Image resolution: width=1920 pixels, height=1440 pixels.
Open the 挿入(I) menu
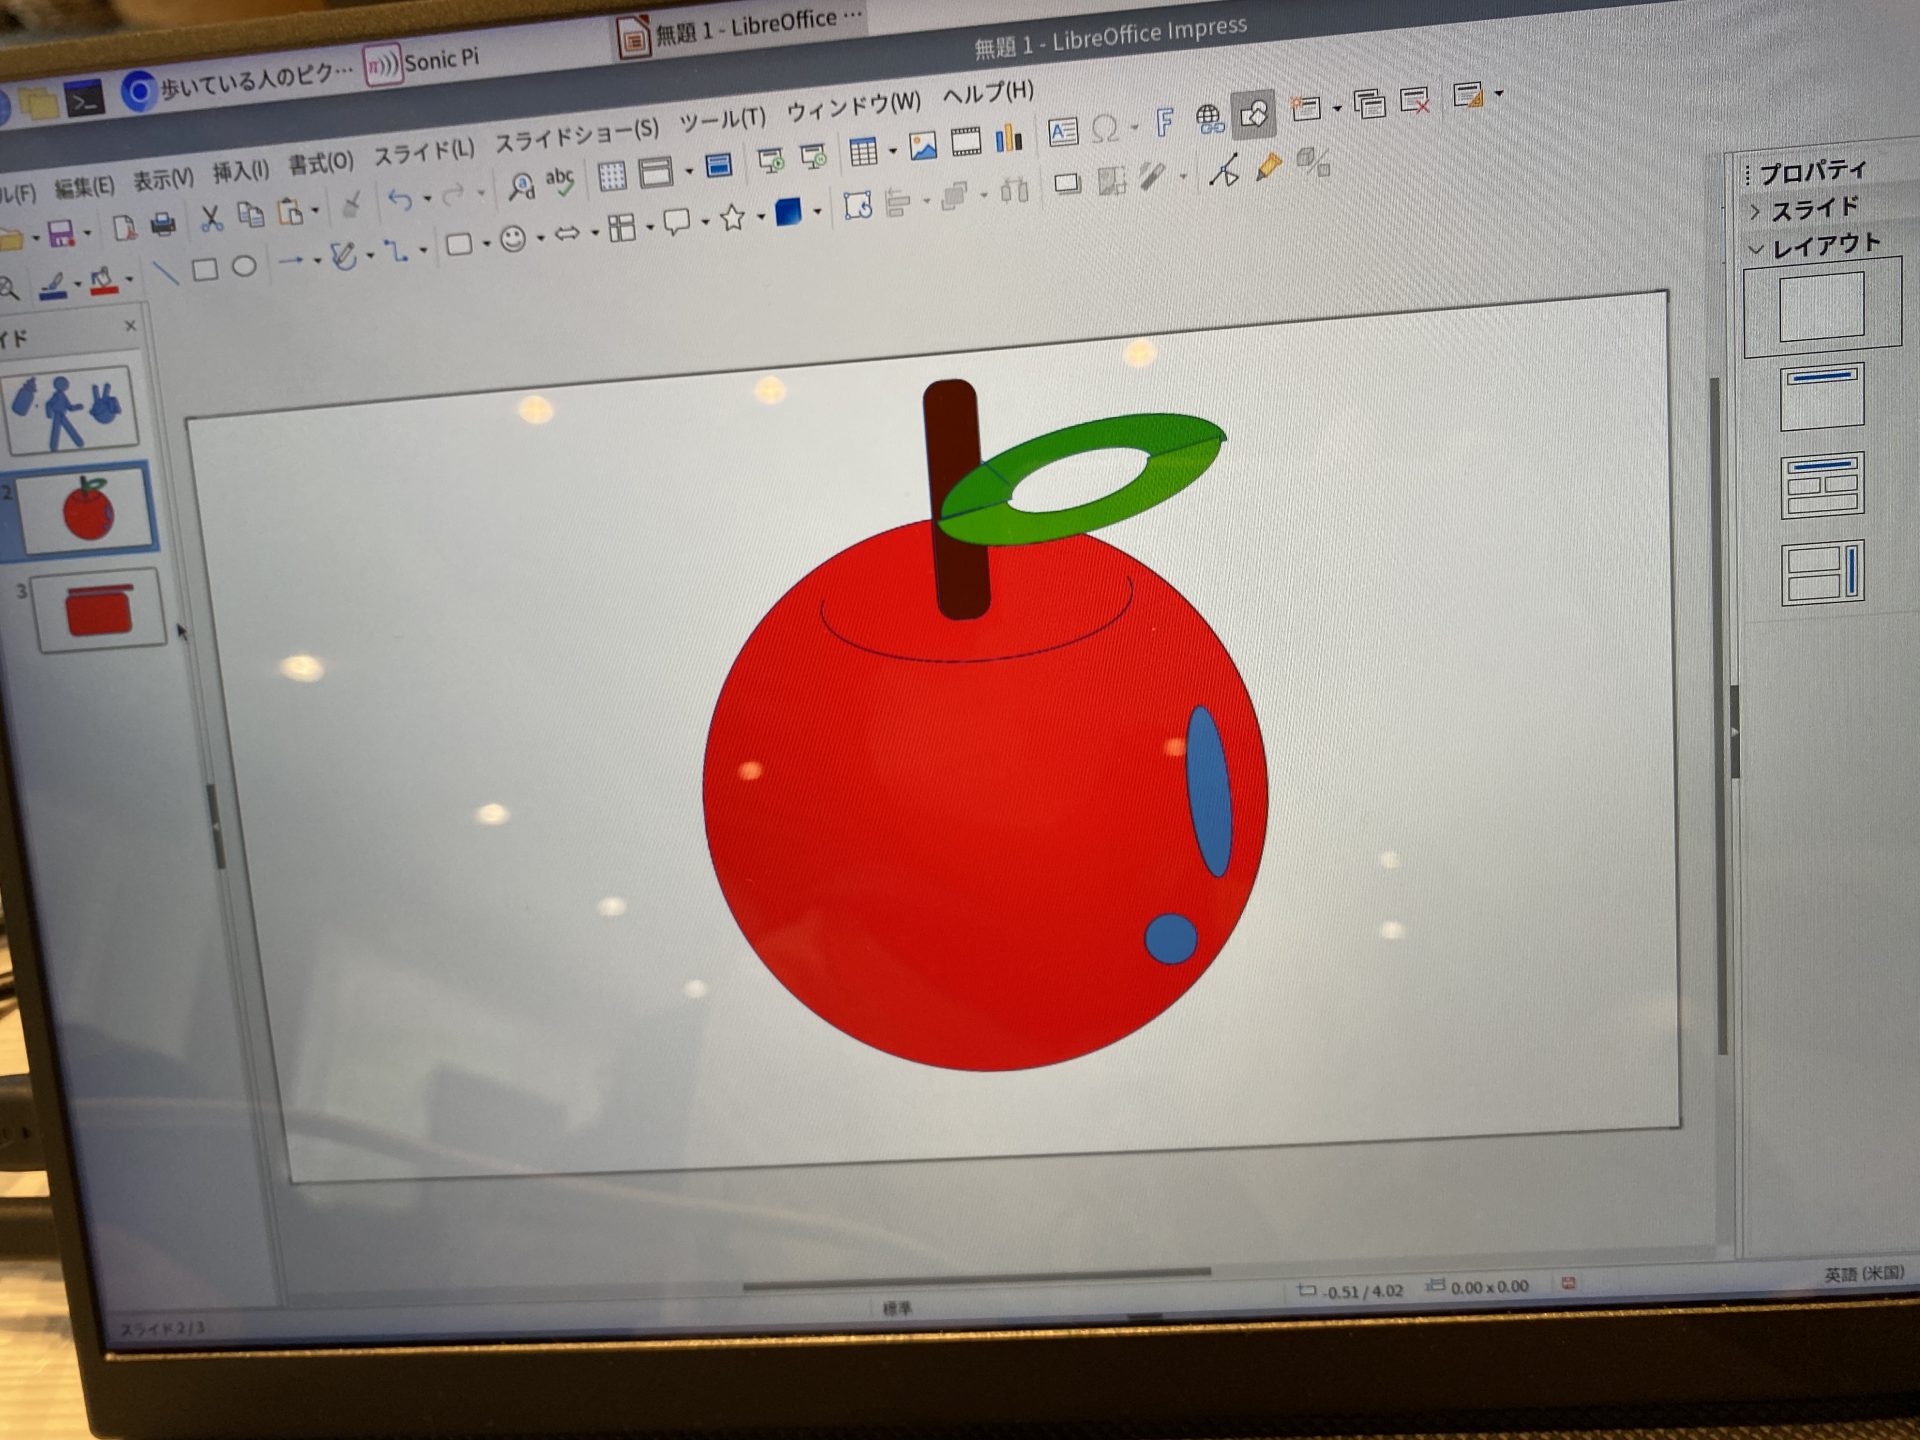tap(240, 172)
